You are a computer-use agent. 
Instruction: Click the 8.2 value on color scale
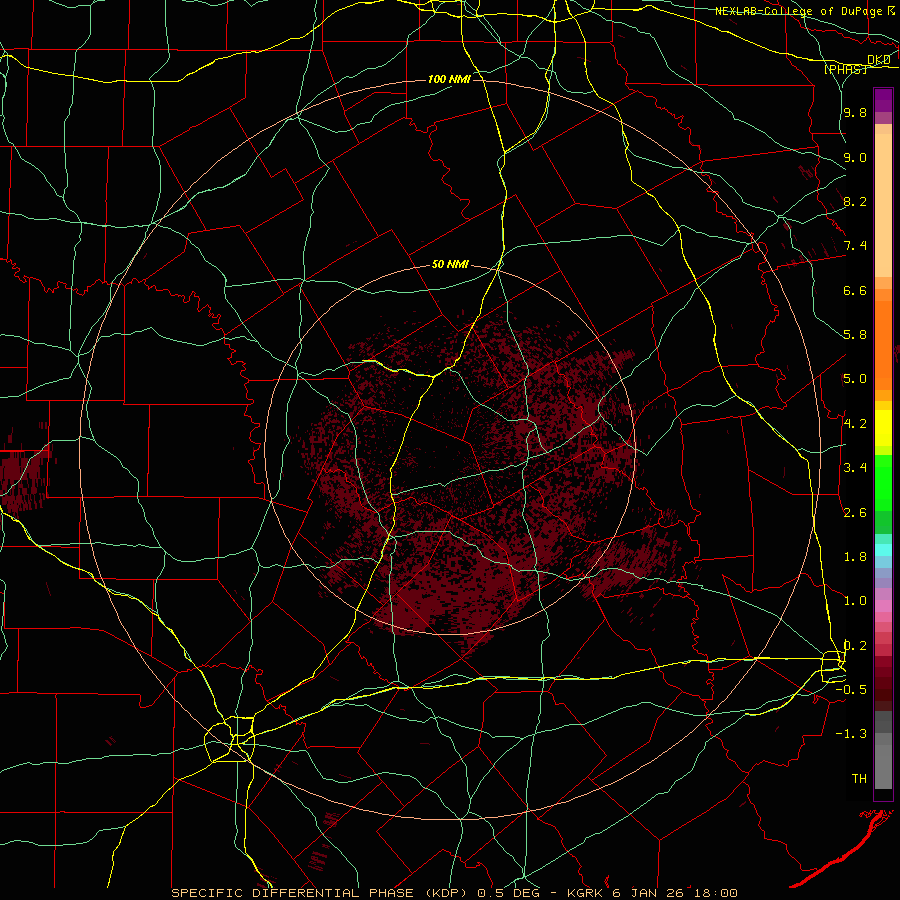click(x=855, y=201)
